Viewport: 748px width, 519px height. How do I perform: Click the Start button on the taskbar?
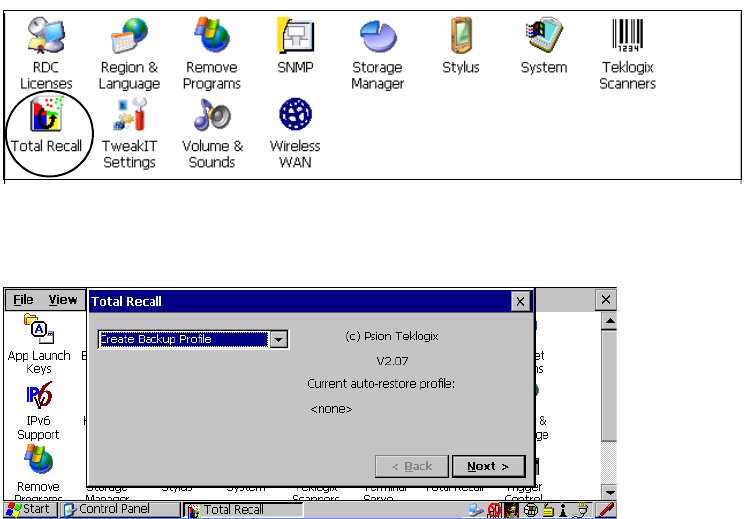click(x=30, y=509)
